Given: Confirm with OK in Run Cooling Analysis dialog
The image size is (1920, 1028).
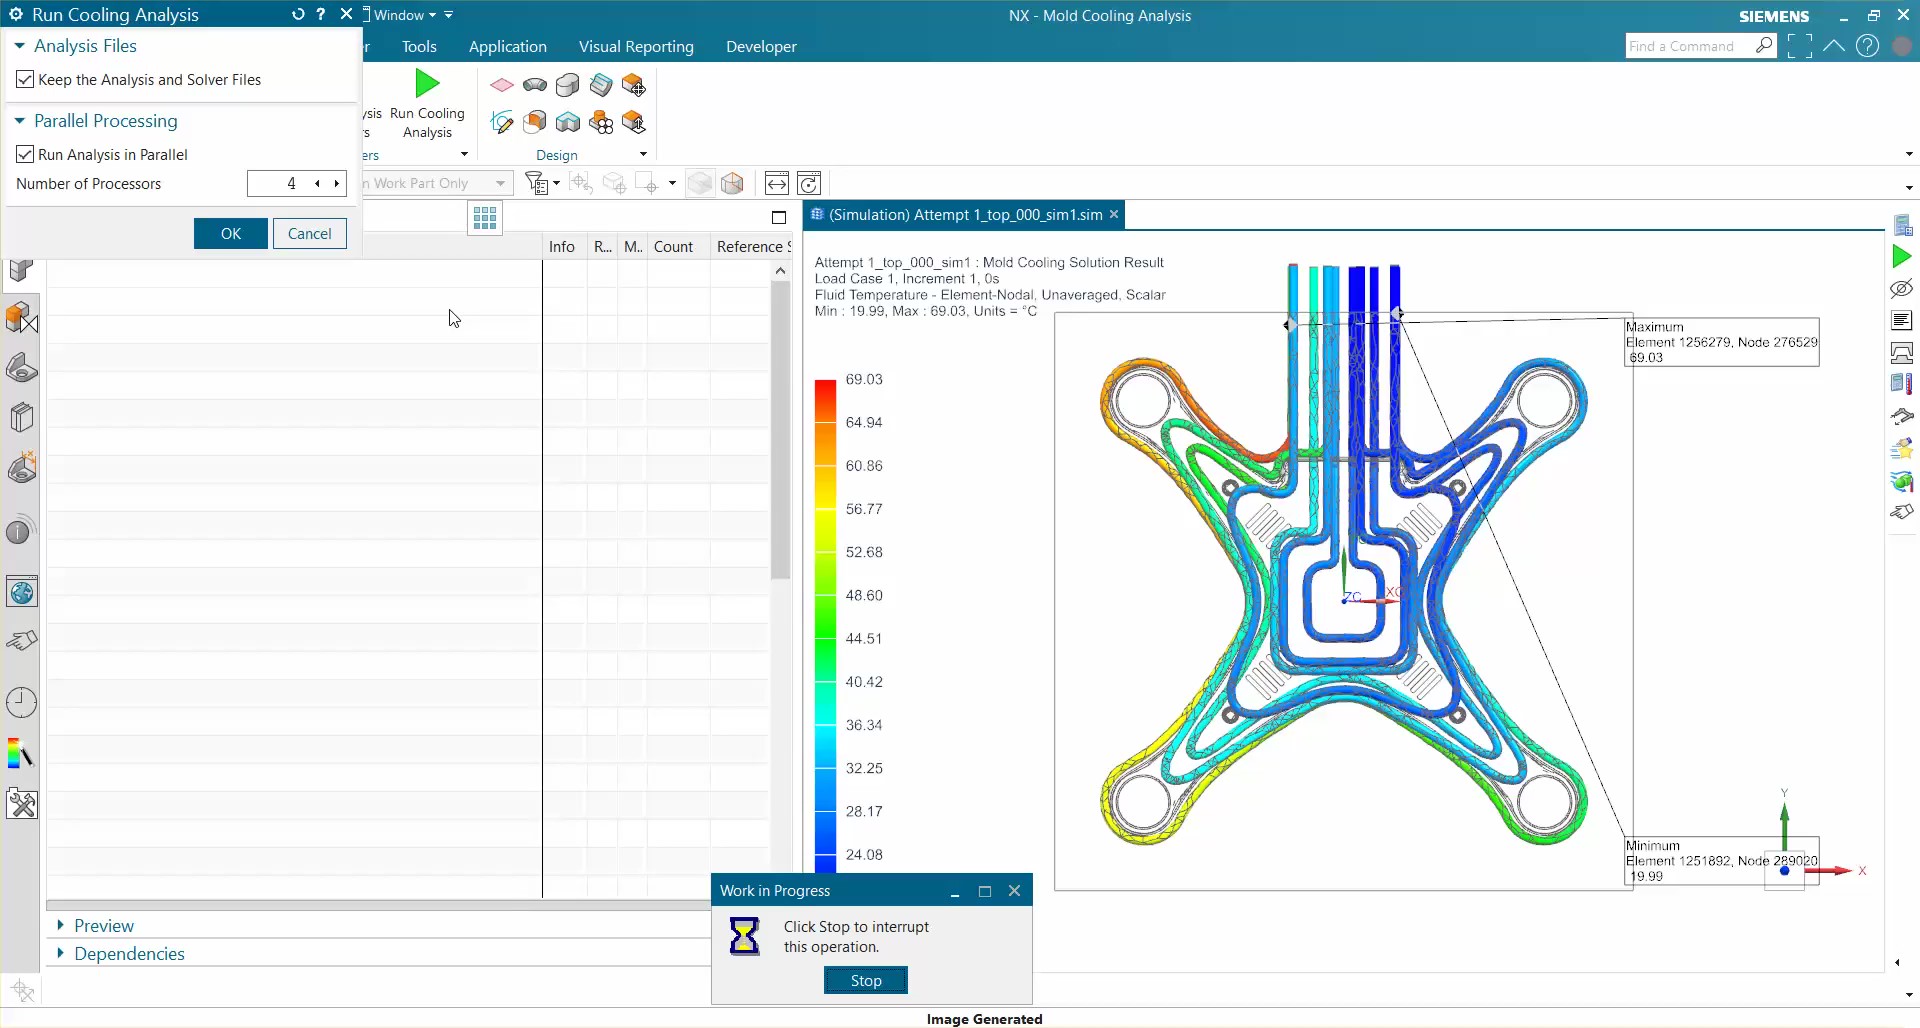Looking at the screenshot, I should coord(230,233).
